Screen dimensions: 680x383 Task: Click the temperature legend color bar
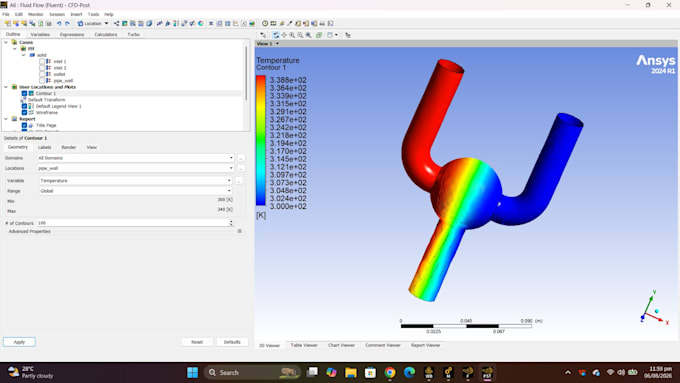261,140
